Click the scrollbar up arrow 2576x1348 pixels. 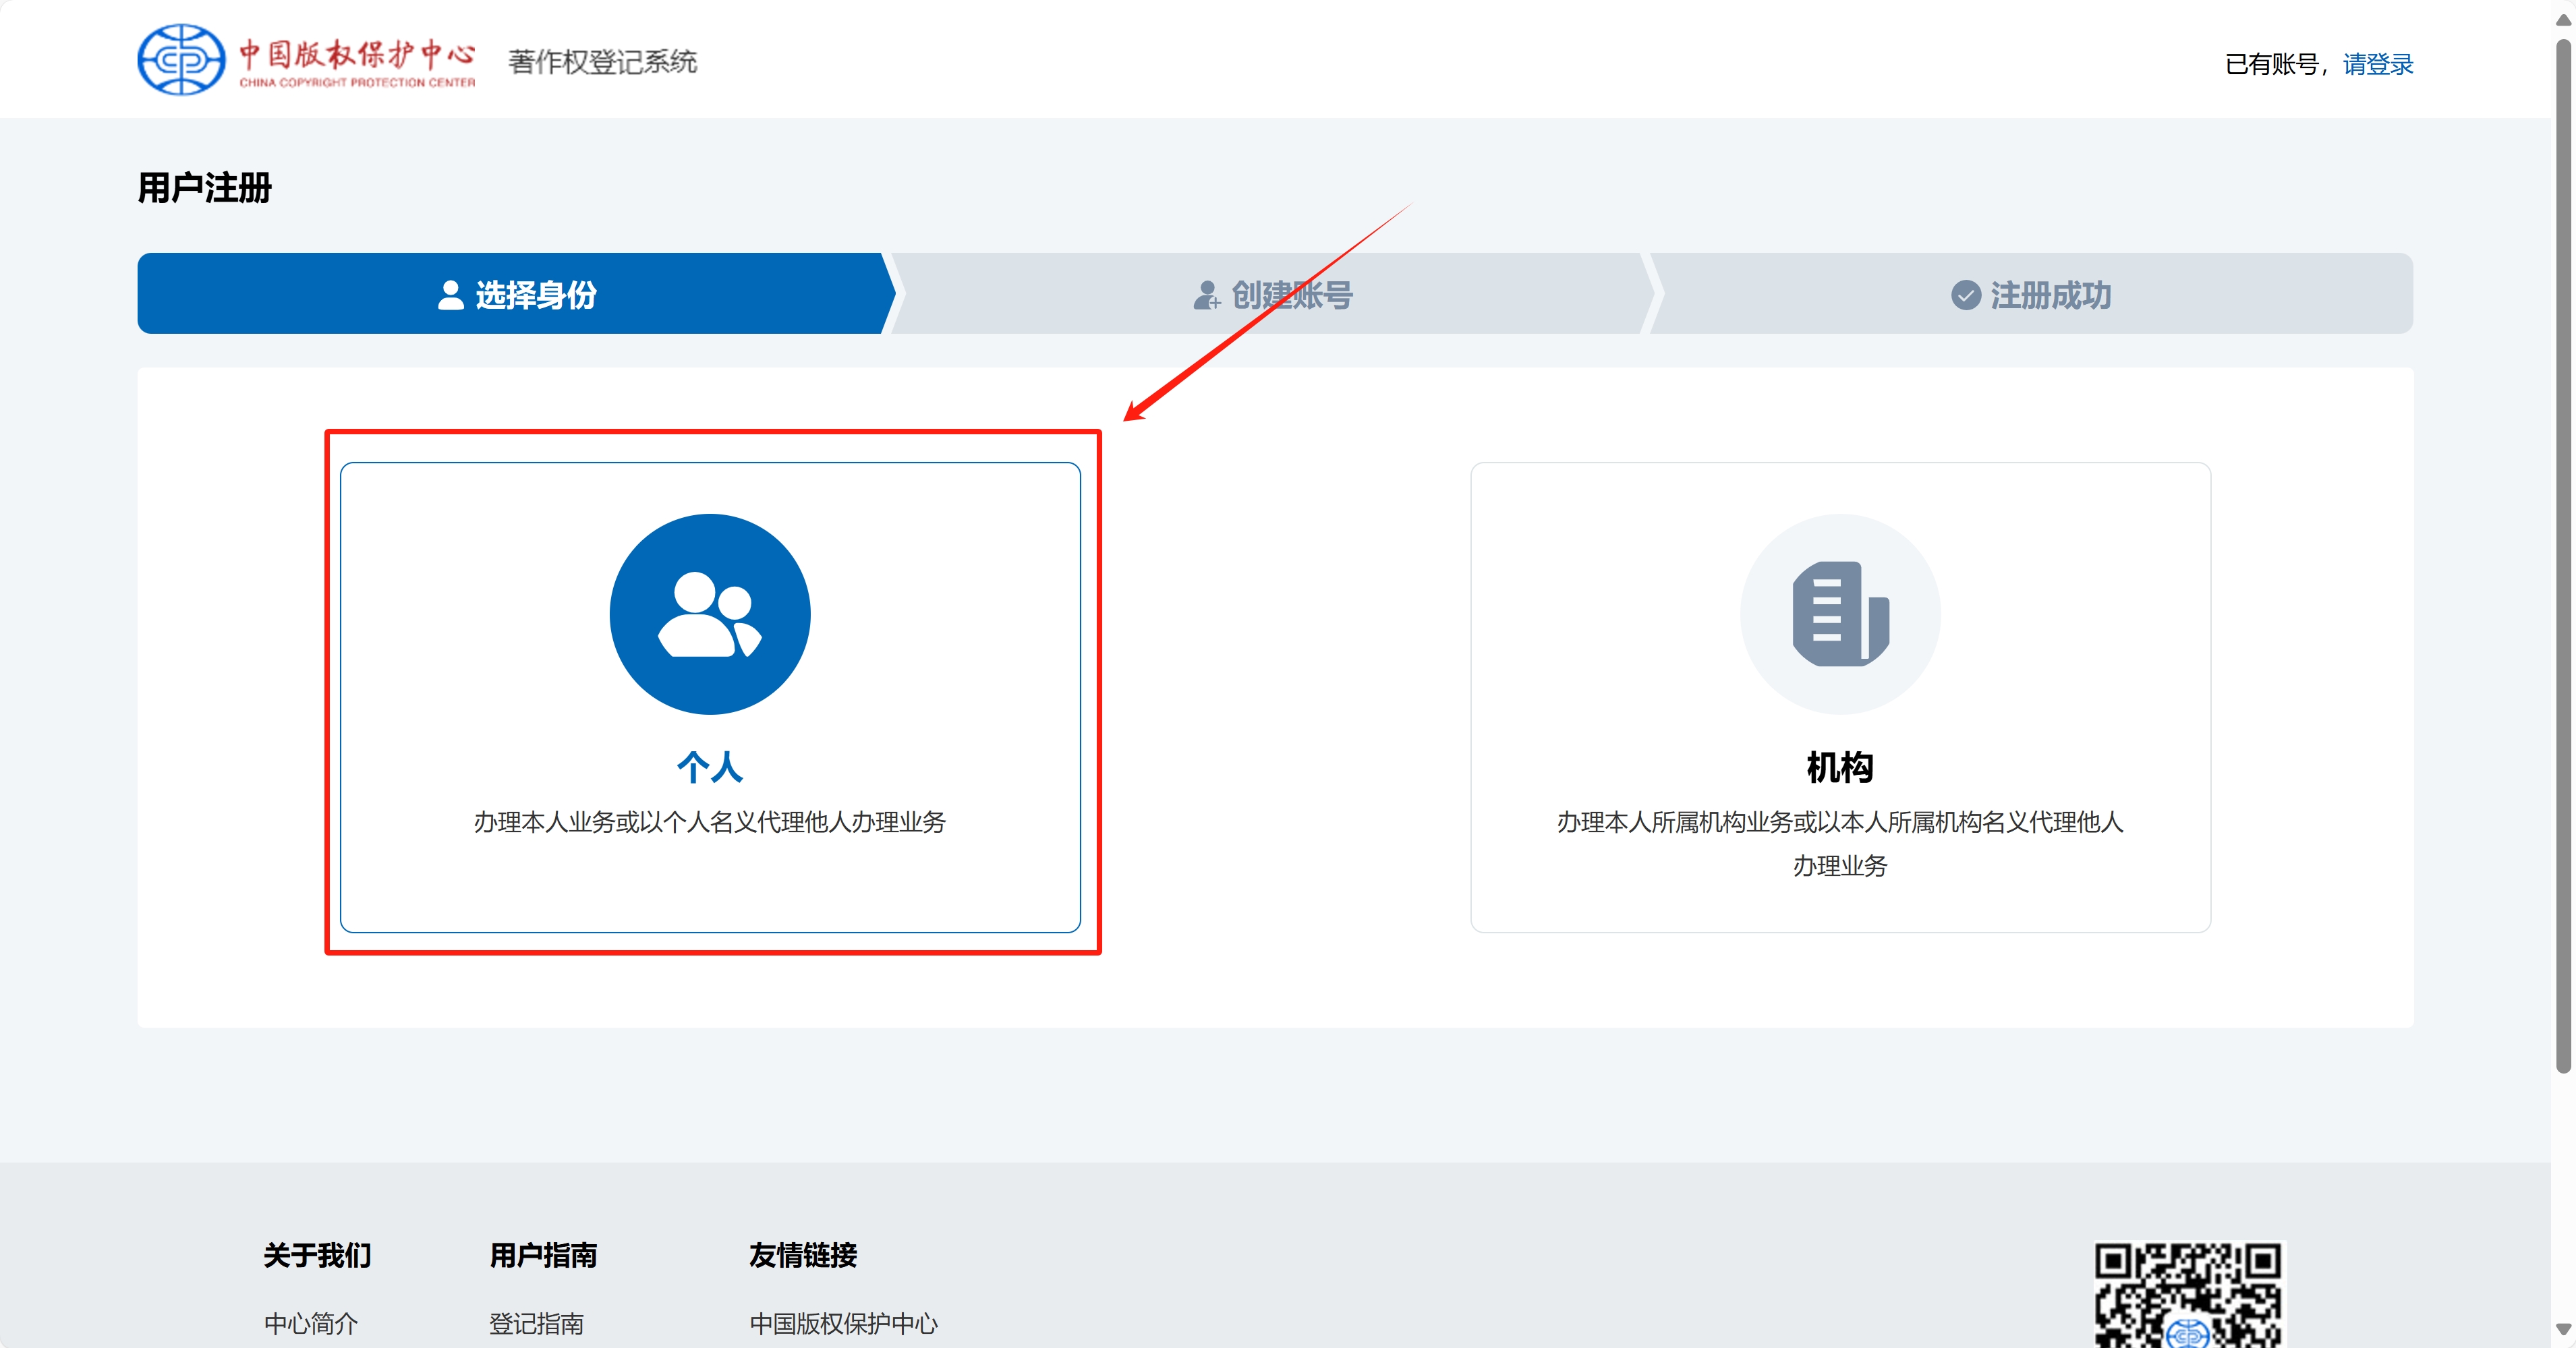pos(2563,19)
